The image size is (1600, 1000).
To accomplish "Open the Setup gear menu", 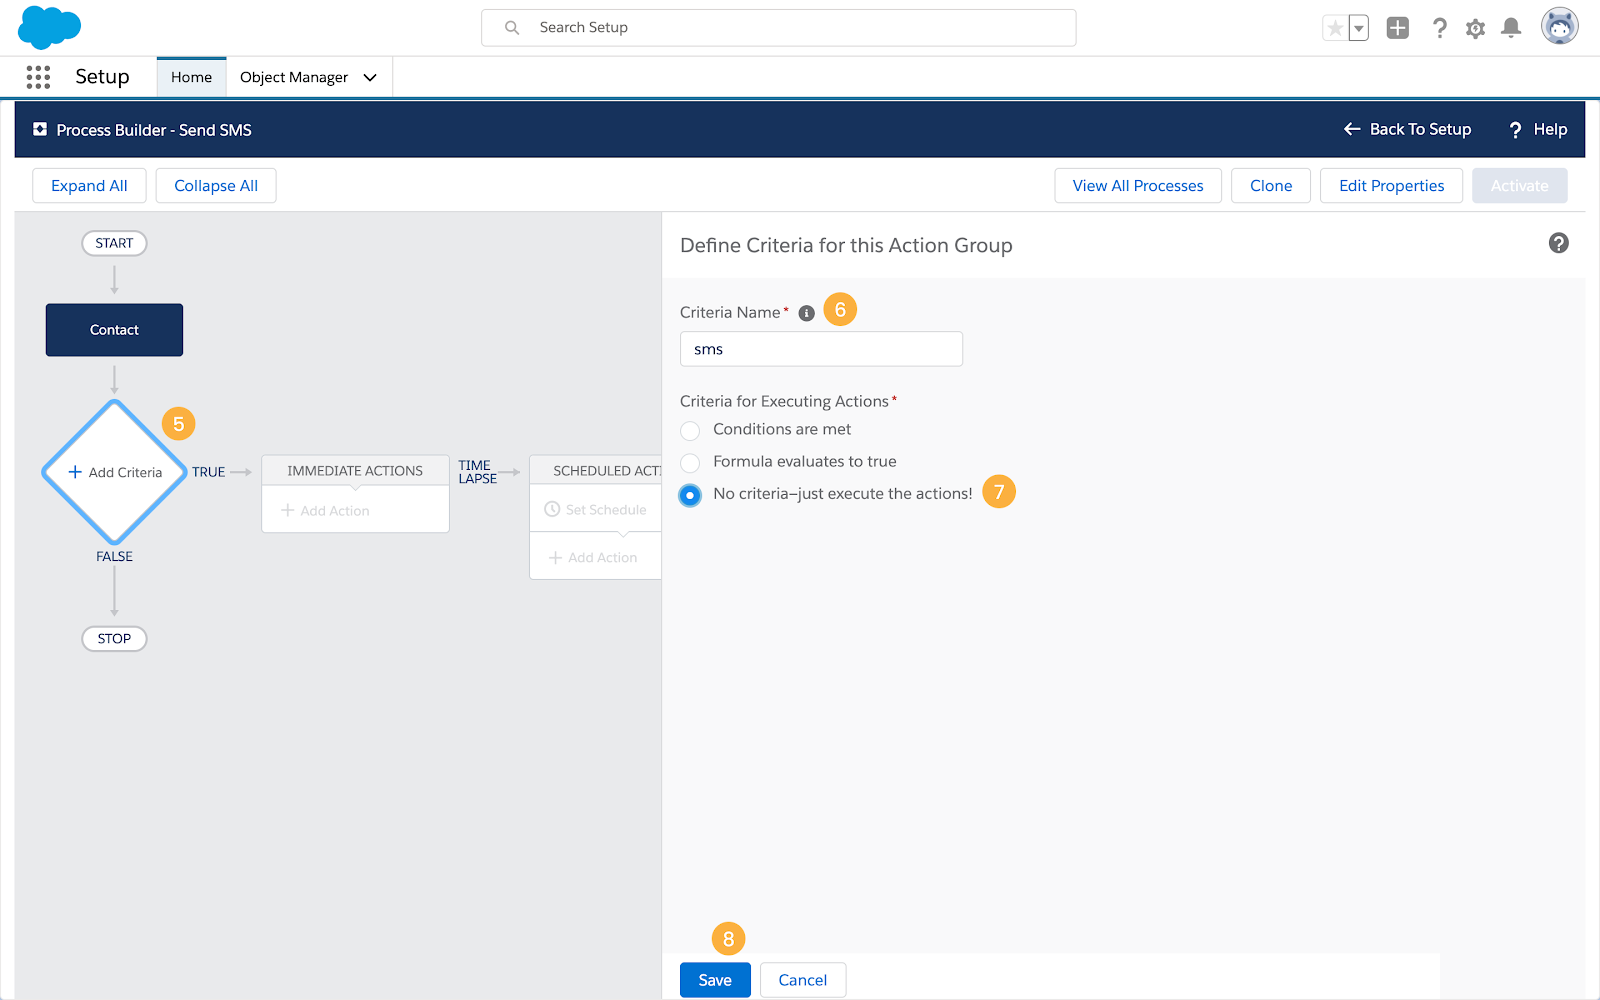I will tap(1475, 28).
